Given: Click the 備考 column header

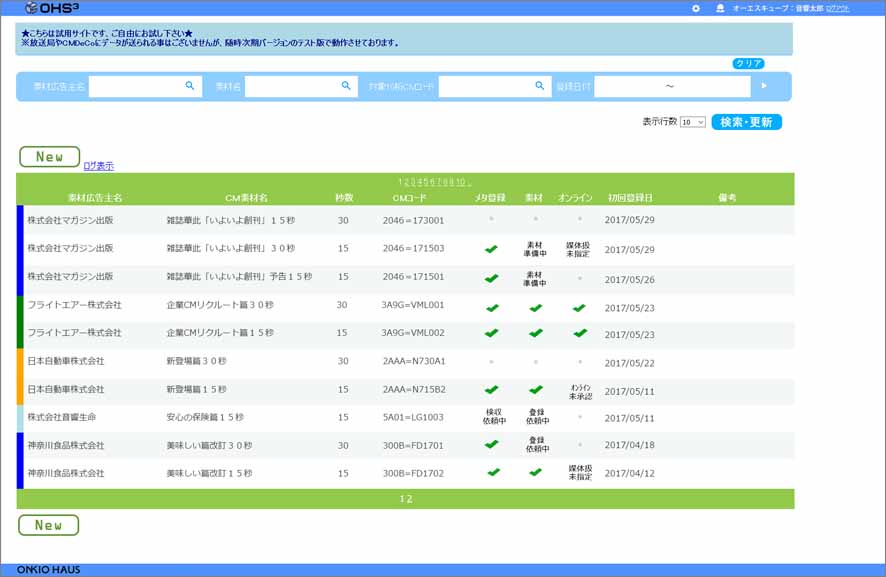Looking at the screenshot, I should tap(727, 198).
